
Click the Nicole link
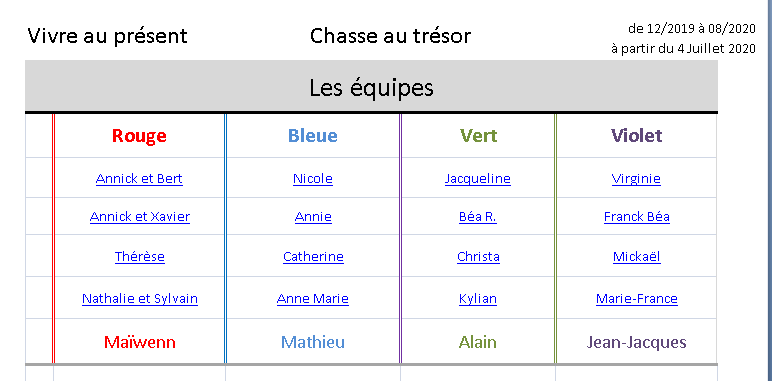tap(313, 178)
